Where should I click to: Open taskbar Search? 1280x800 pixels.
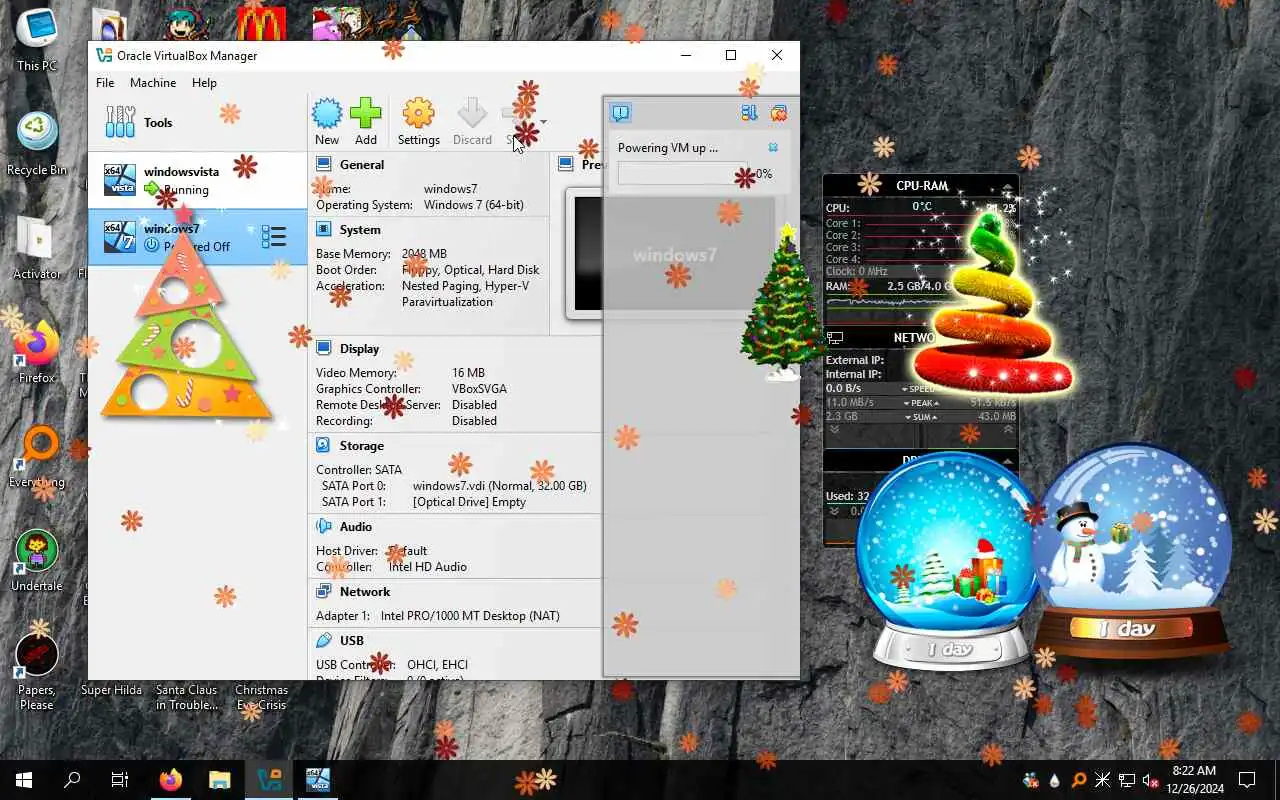(x=72, y=780)
